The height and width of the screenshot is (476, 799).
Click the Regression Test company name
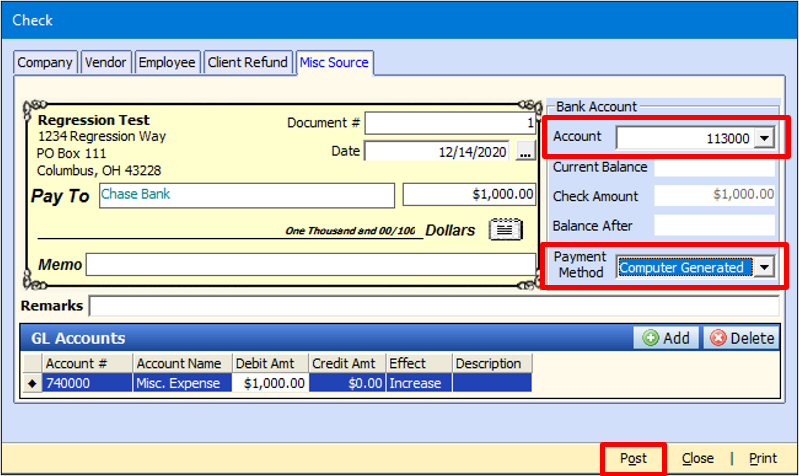pos(94,120)
